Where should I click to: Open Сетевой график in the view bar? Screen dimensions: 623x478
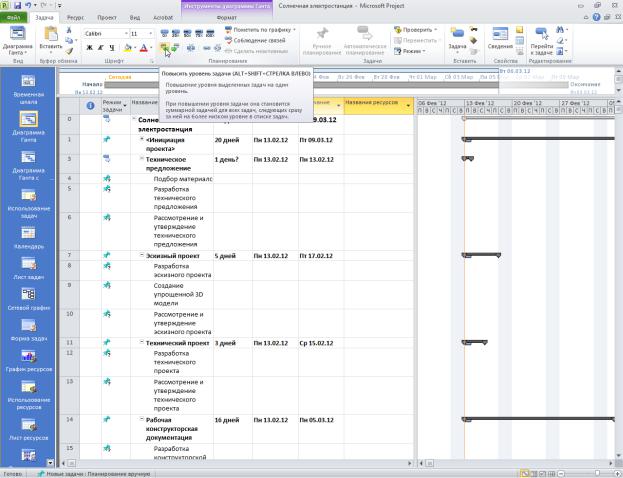[29, 299]
